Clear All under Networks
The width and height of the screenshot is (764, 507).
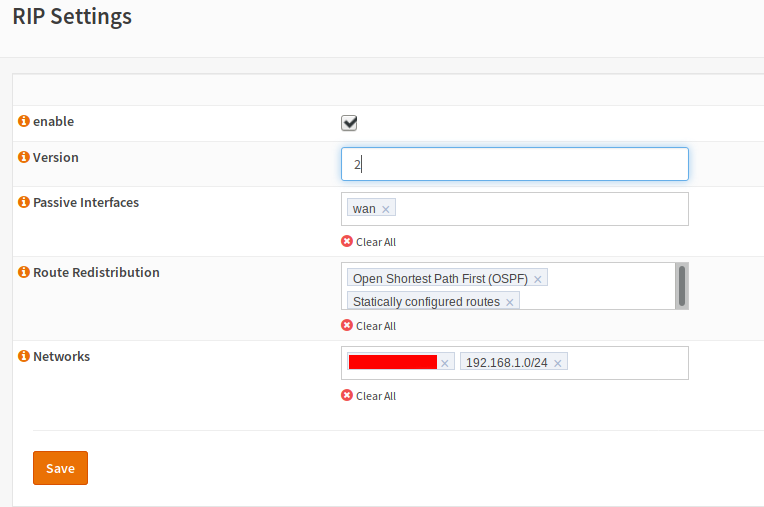[369, 396]
